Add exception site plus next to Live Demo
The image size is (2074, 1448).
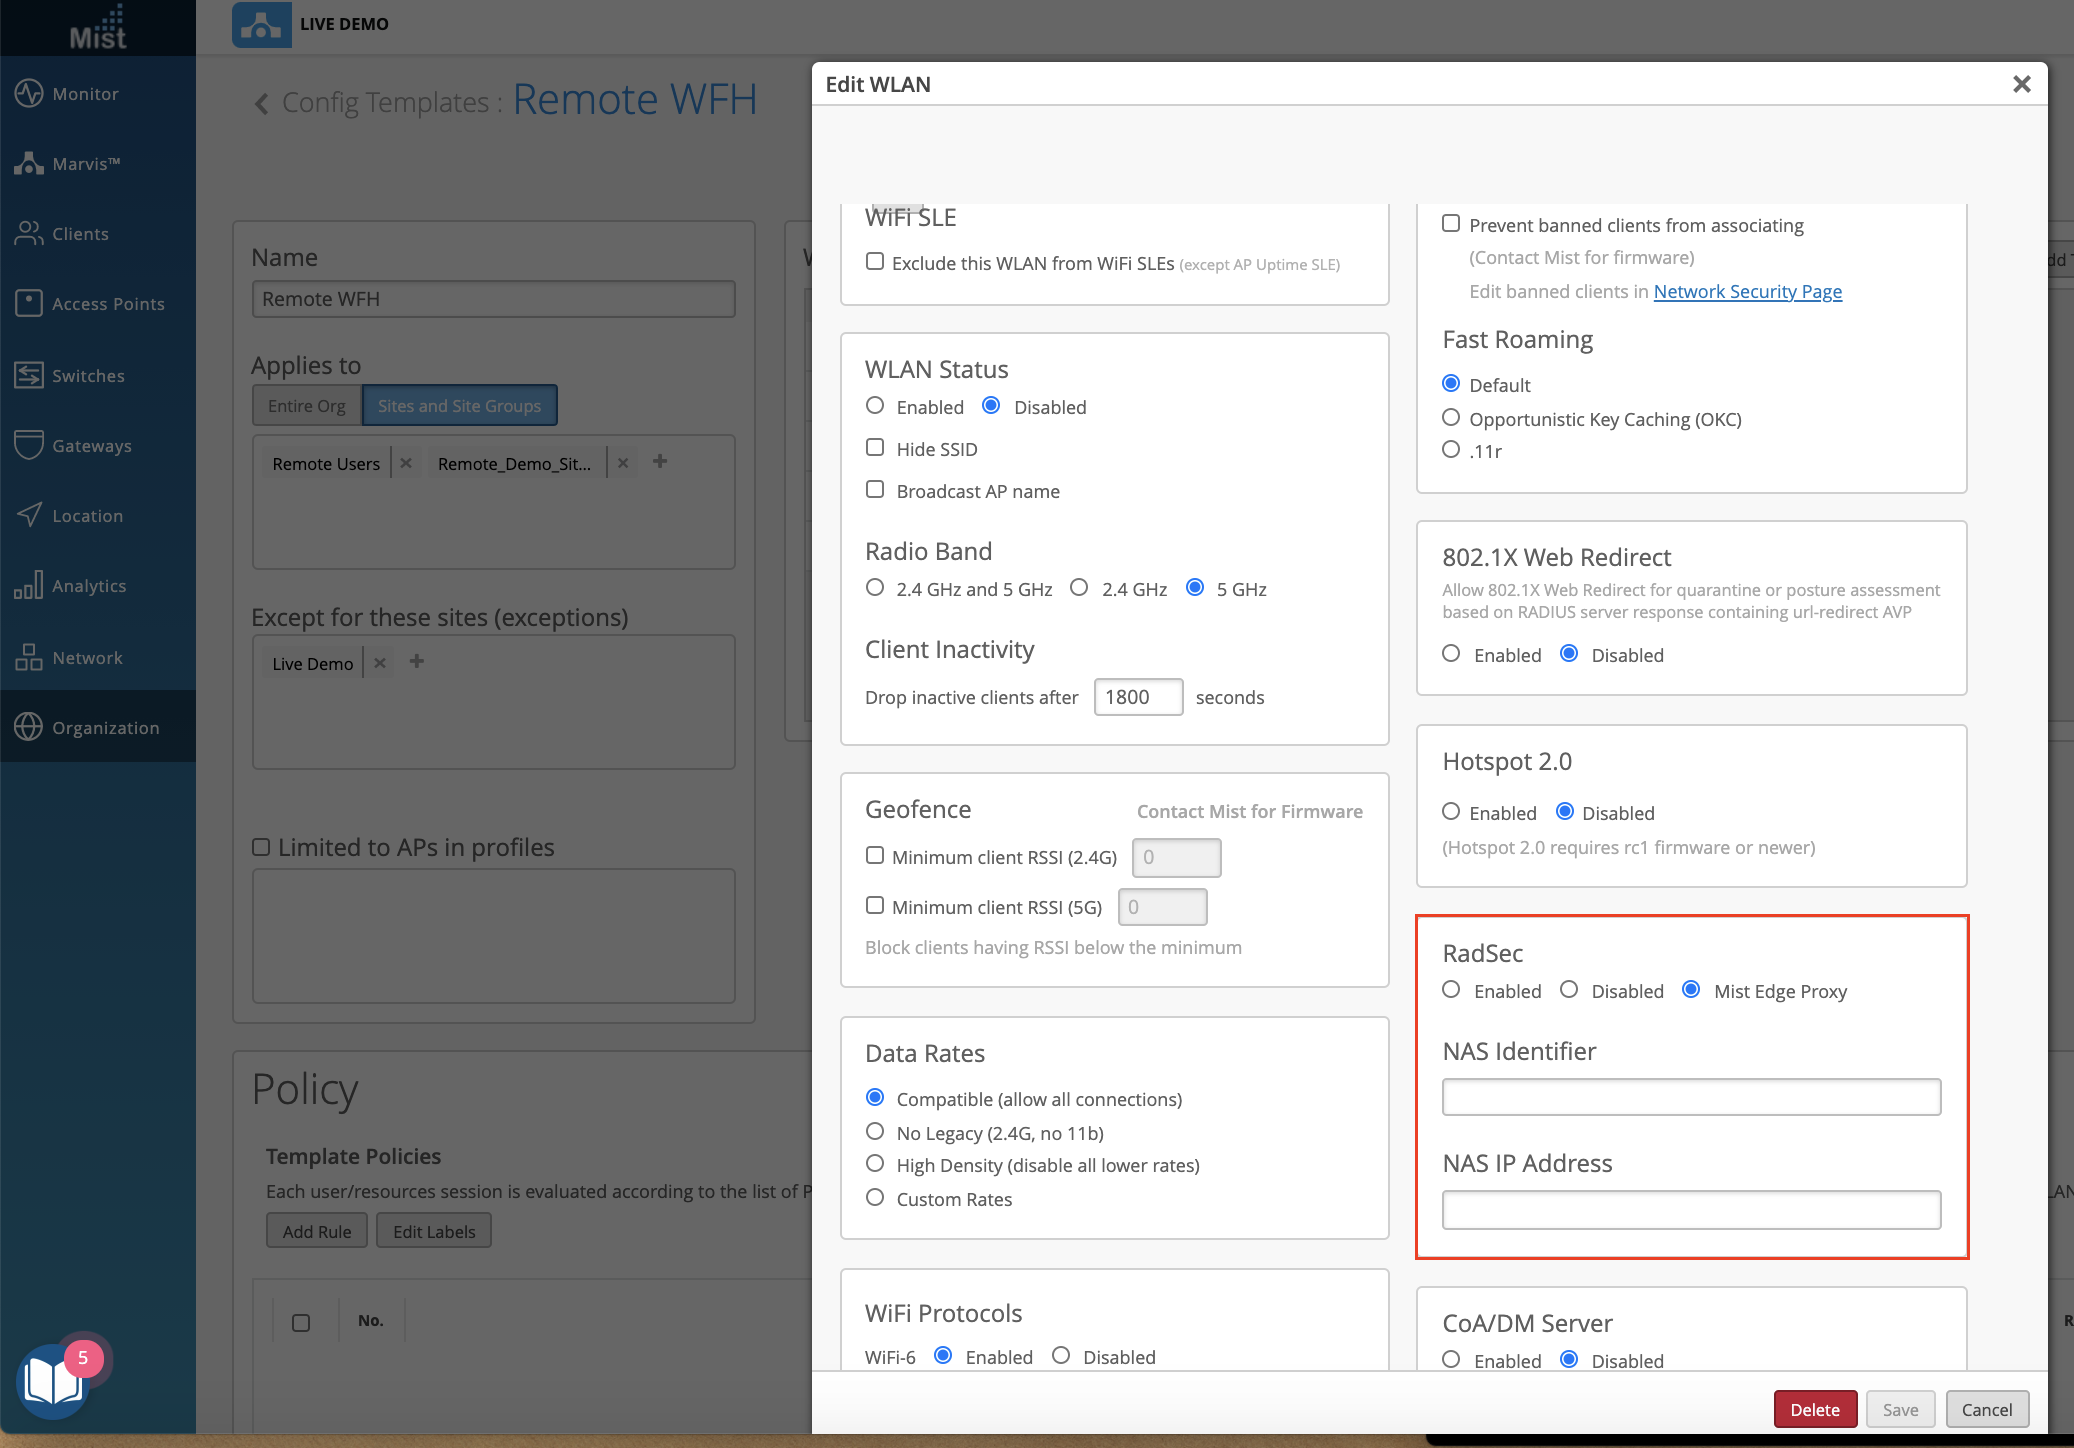pos(417,662)
